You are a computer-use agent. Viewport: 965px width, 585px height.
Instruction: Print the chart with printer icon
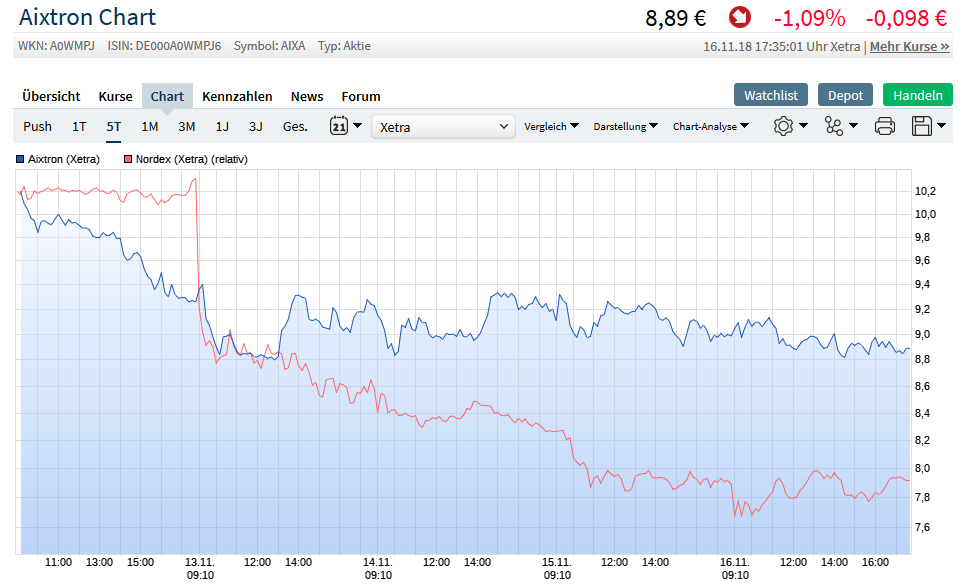coord(884,126)
